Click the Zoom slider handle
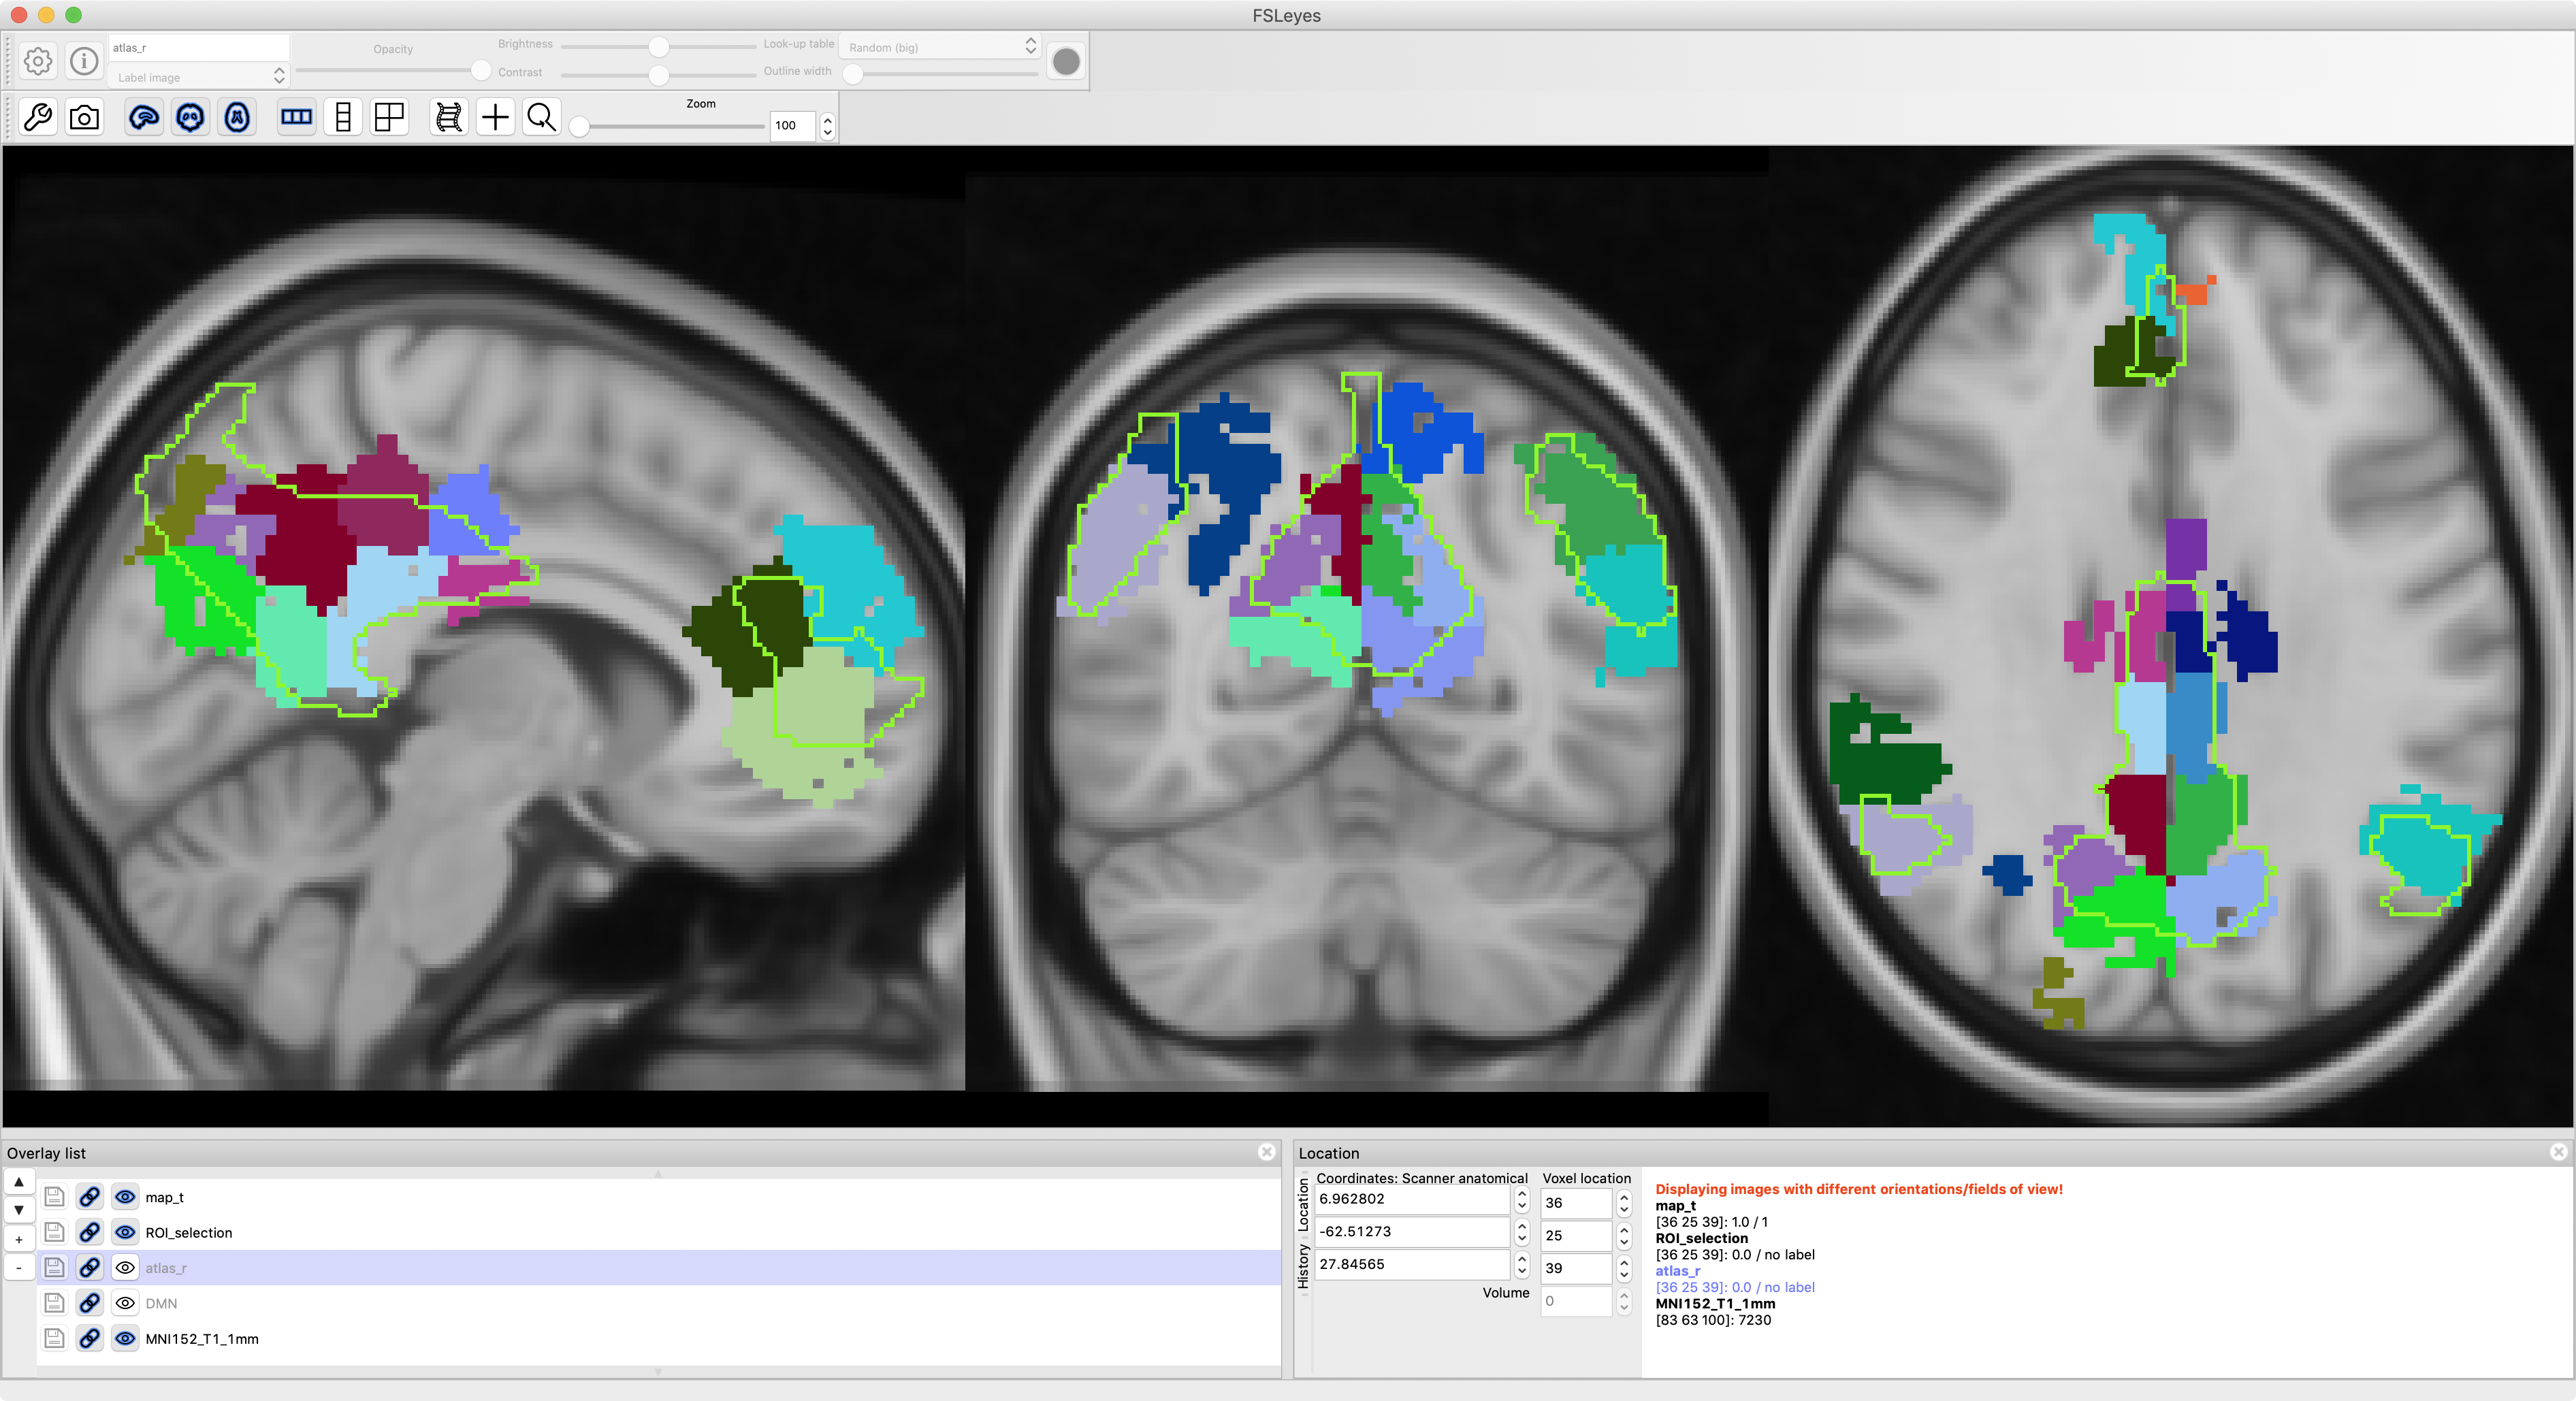Viewport: 2576px width, 1401px height. point(579,127)
